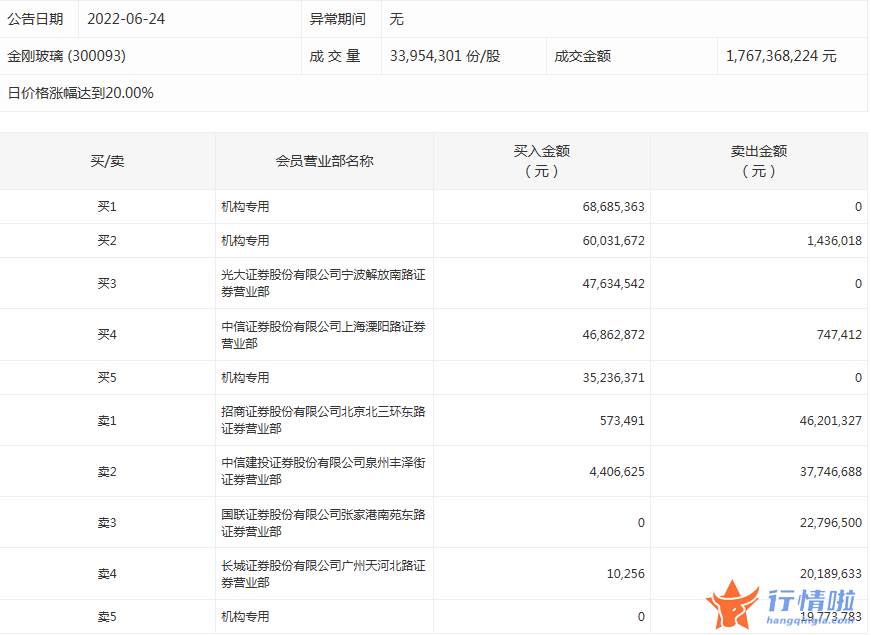Click 光大证券宁波解放南路 branch name
This screenshot has width=871, height=635.
click(323, 283)
